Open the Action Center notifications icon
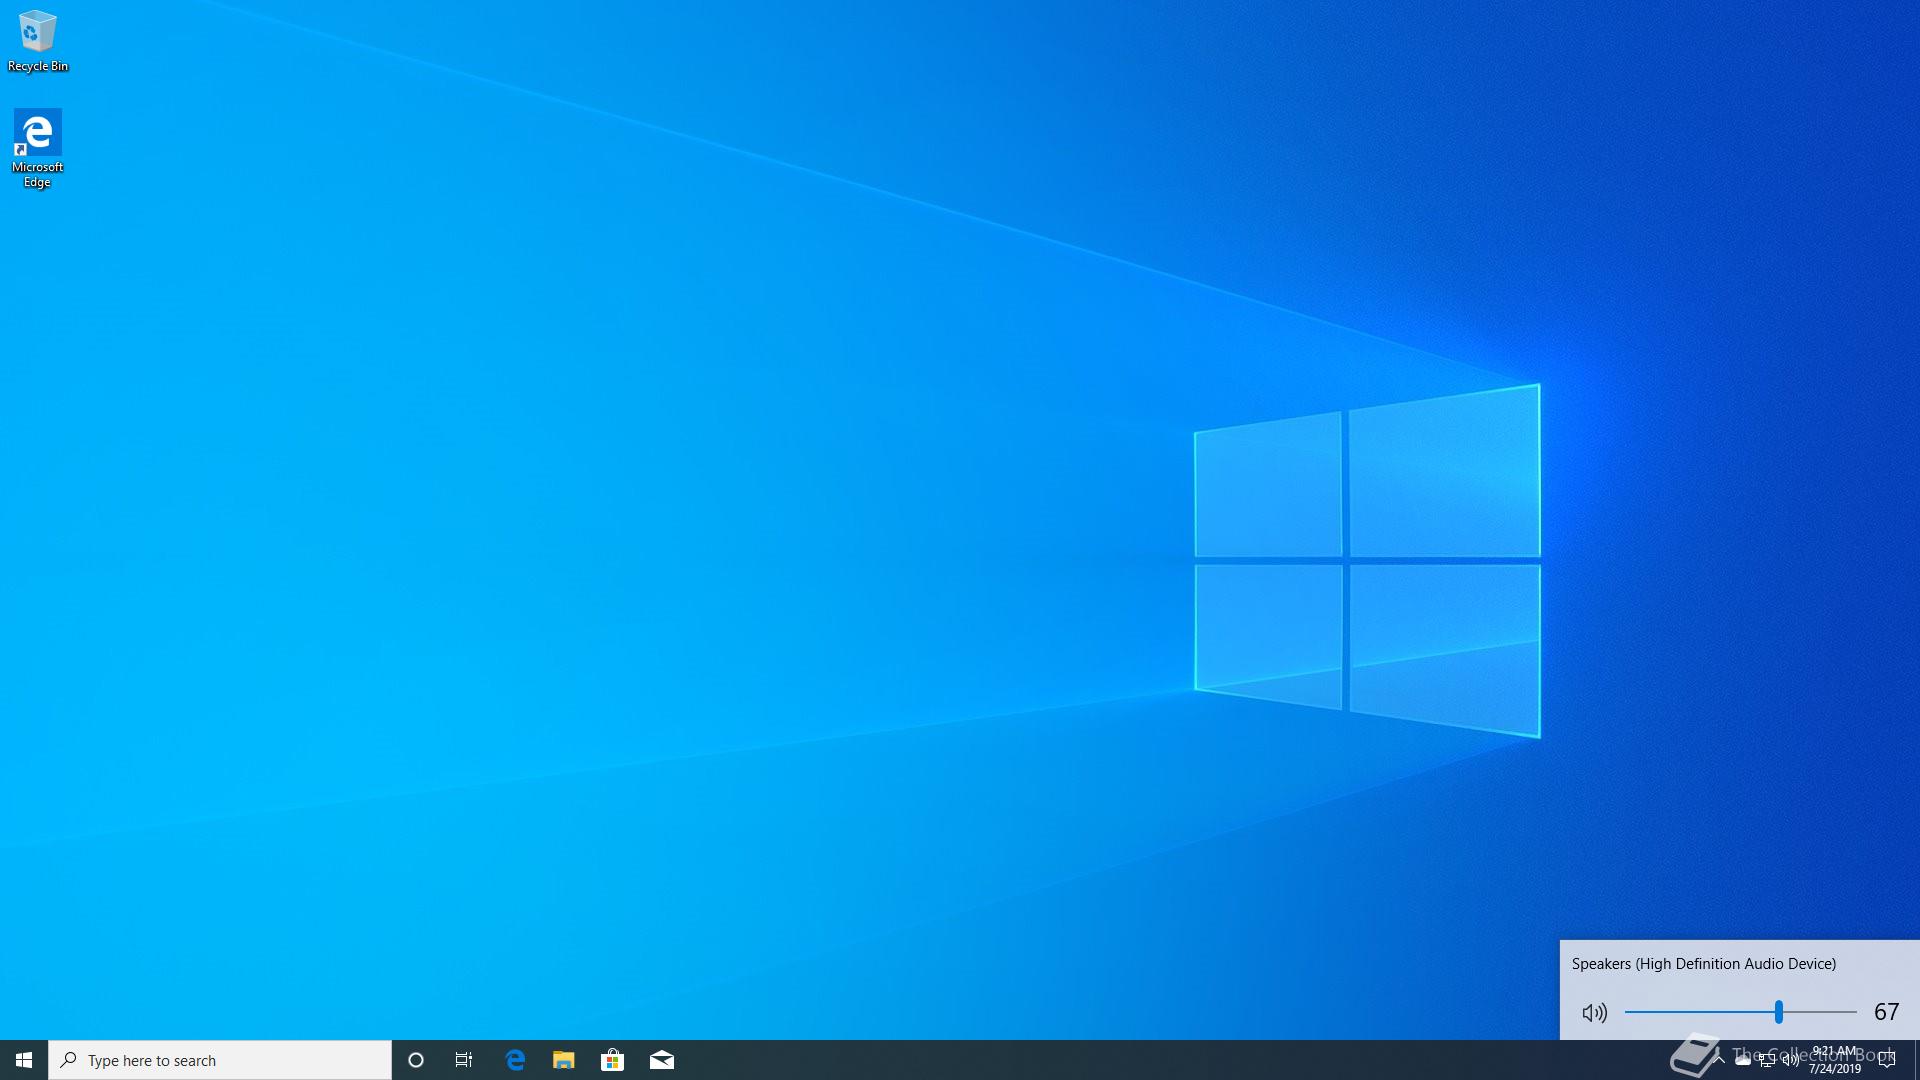Image resolution: width=1920 pixels, height=1080 pixels. (x=1887, y=1060)
